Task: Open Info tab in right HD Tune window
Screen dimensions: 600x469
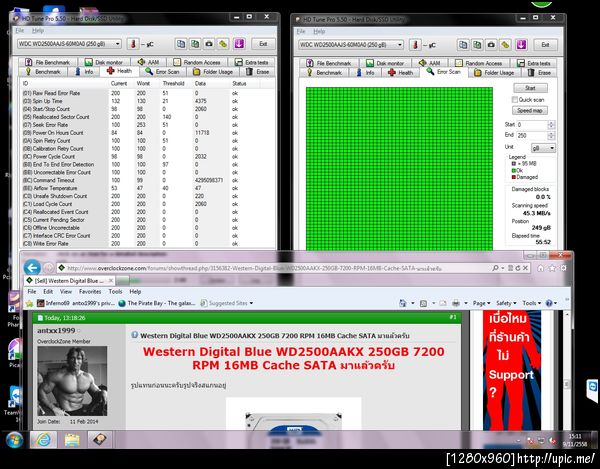Action: pos(365,72)
